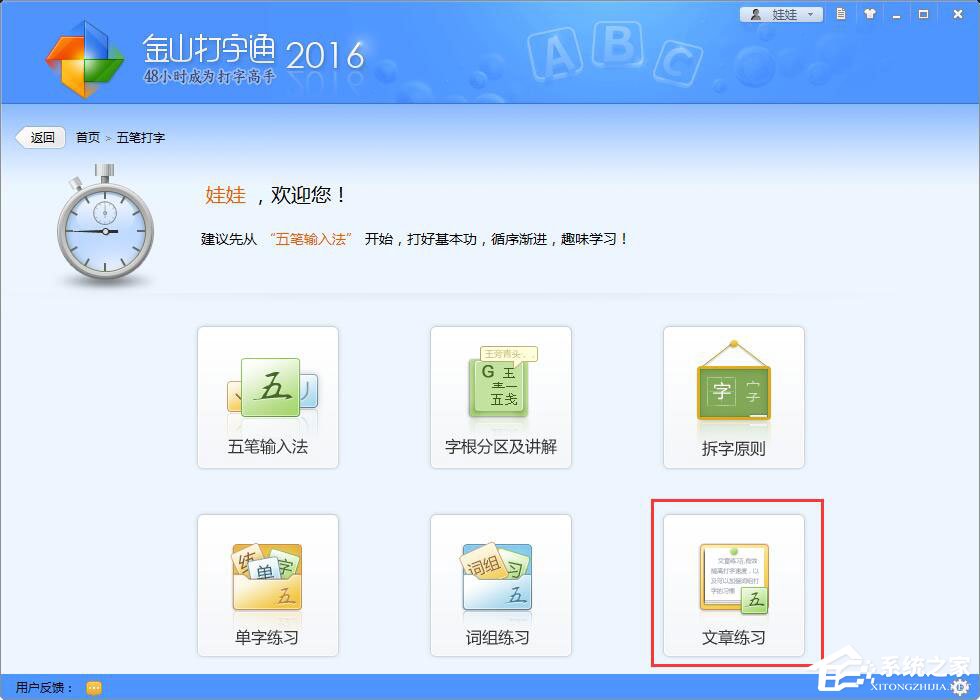Select the skin theme shirt icon

(x=869, y=14)
